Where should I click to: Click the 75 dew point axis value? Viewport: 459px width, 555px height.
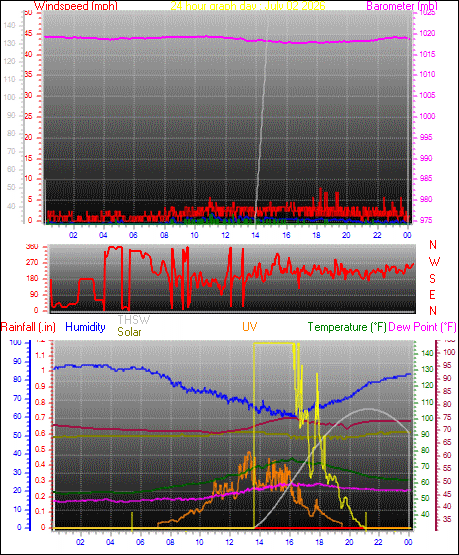point(447,418)
